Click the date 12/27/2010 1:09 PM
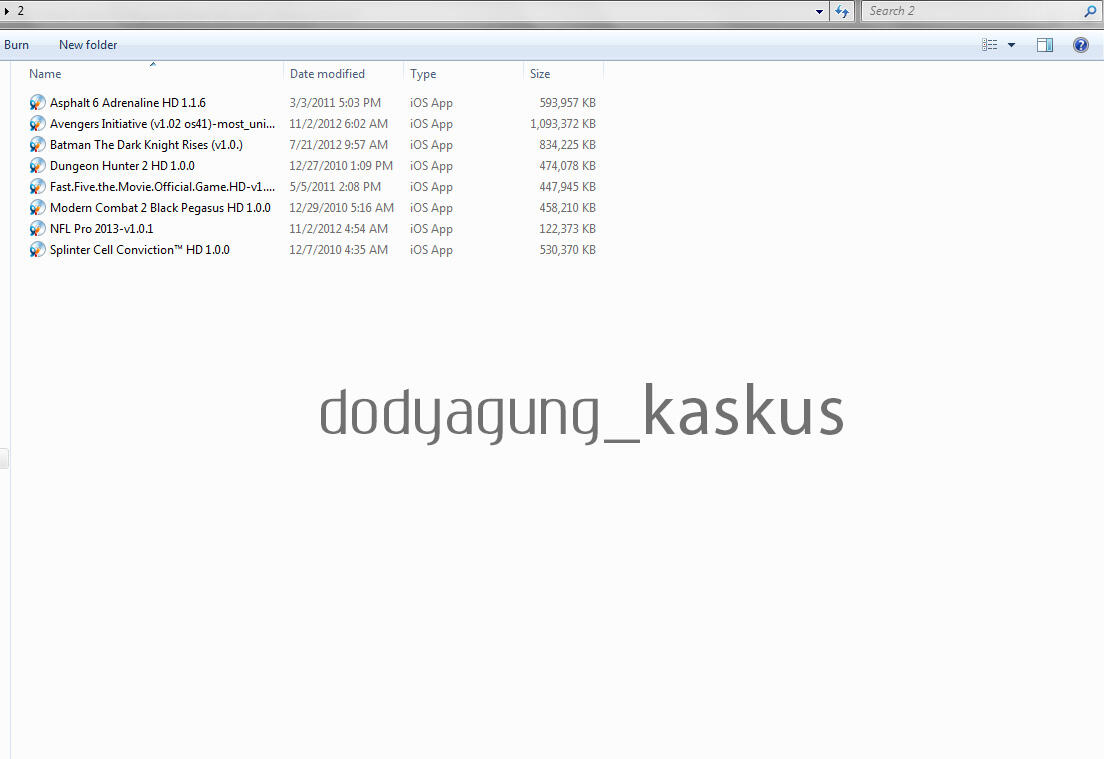This screenshot has width=1104, height=759. pyautogui.click(x=341, y=166)
